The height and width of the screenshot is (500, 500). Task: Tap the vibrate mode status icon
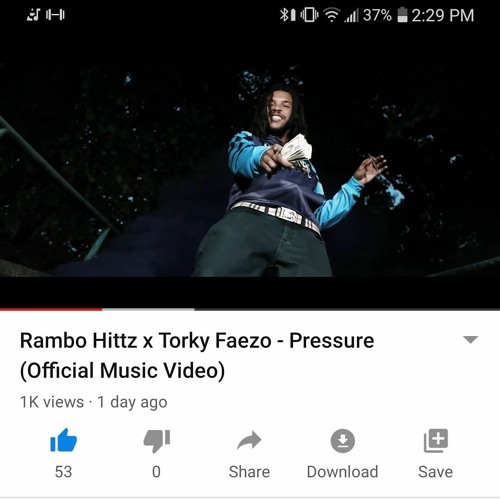click(309, 15)
